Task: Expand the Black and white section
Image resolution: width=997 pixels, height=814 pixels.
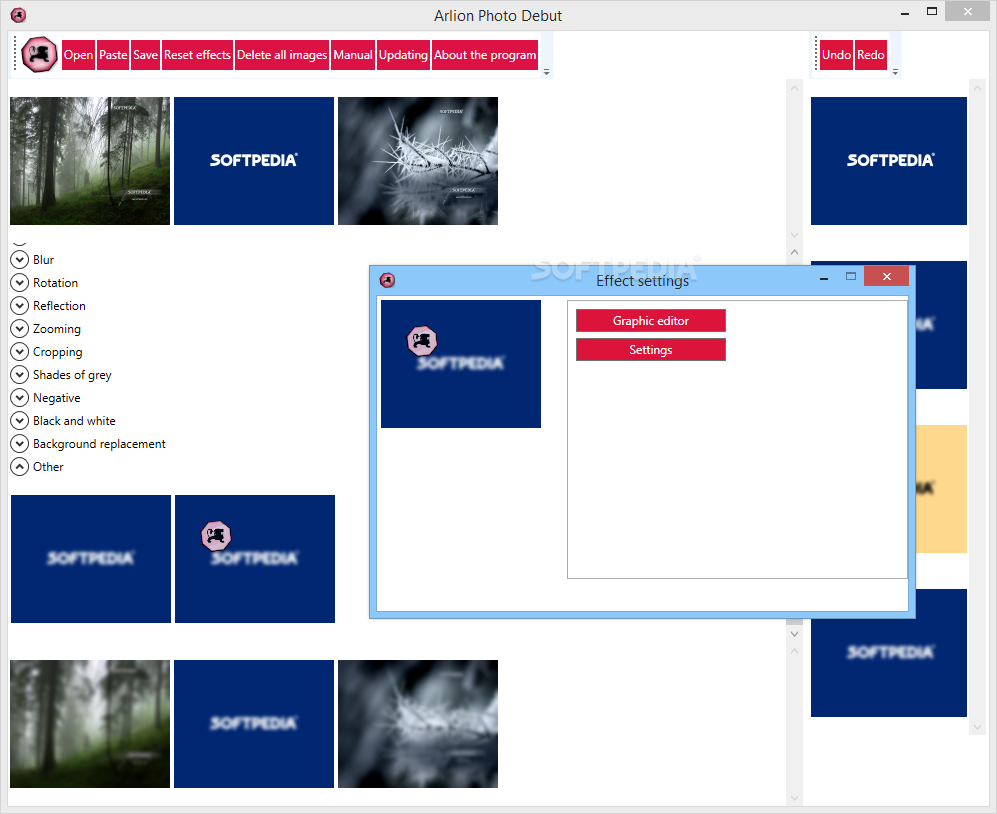Action: [x=20, y=420]
